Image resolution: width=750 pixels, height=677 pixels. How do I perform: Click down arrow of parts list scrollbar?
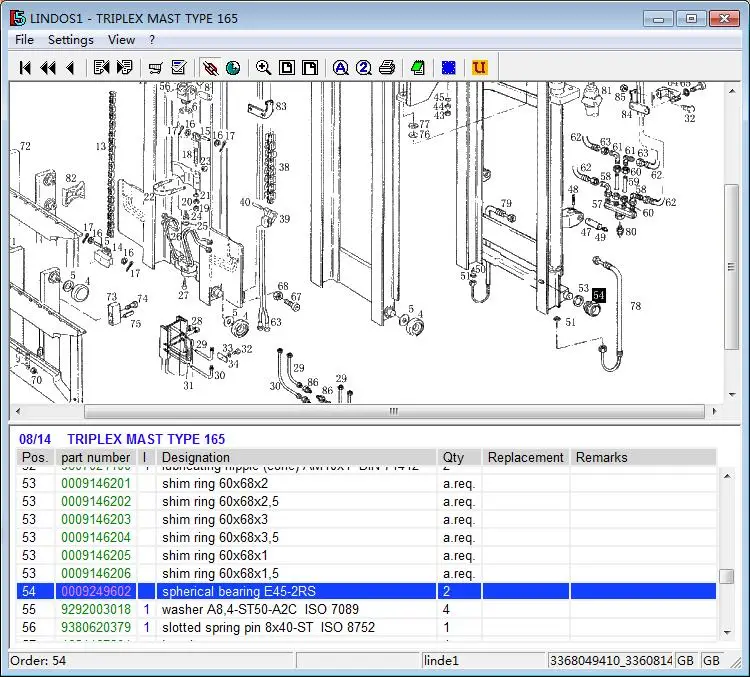tap(727, 633)
